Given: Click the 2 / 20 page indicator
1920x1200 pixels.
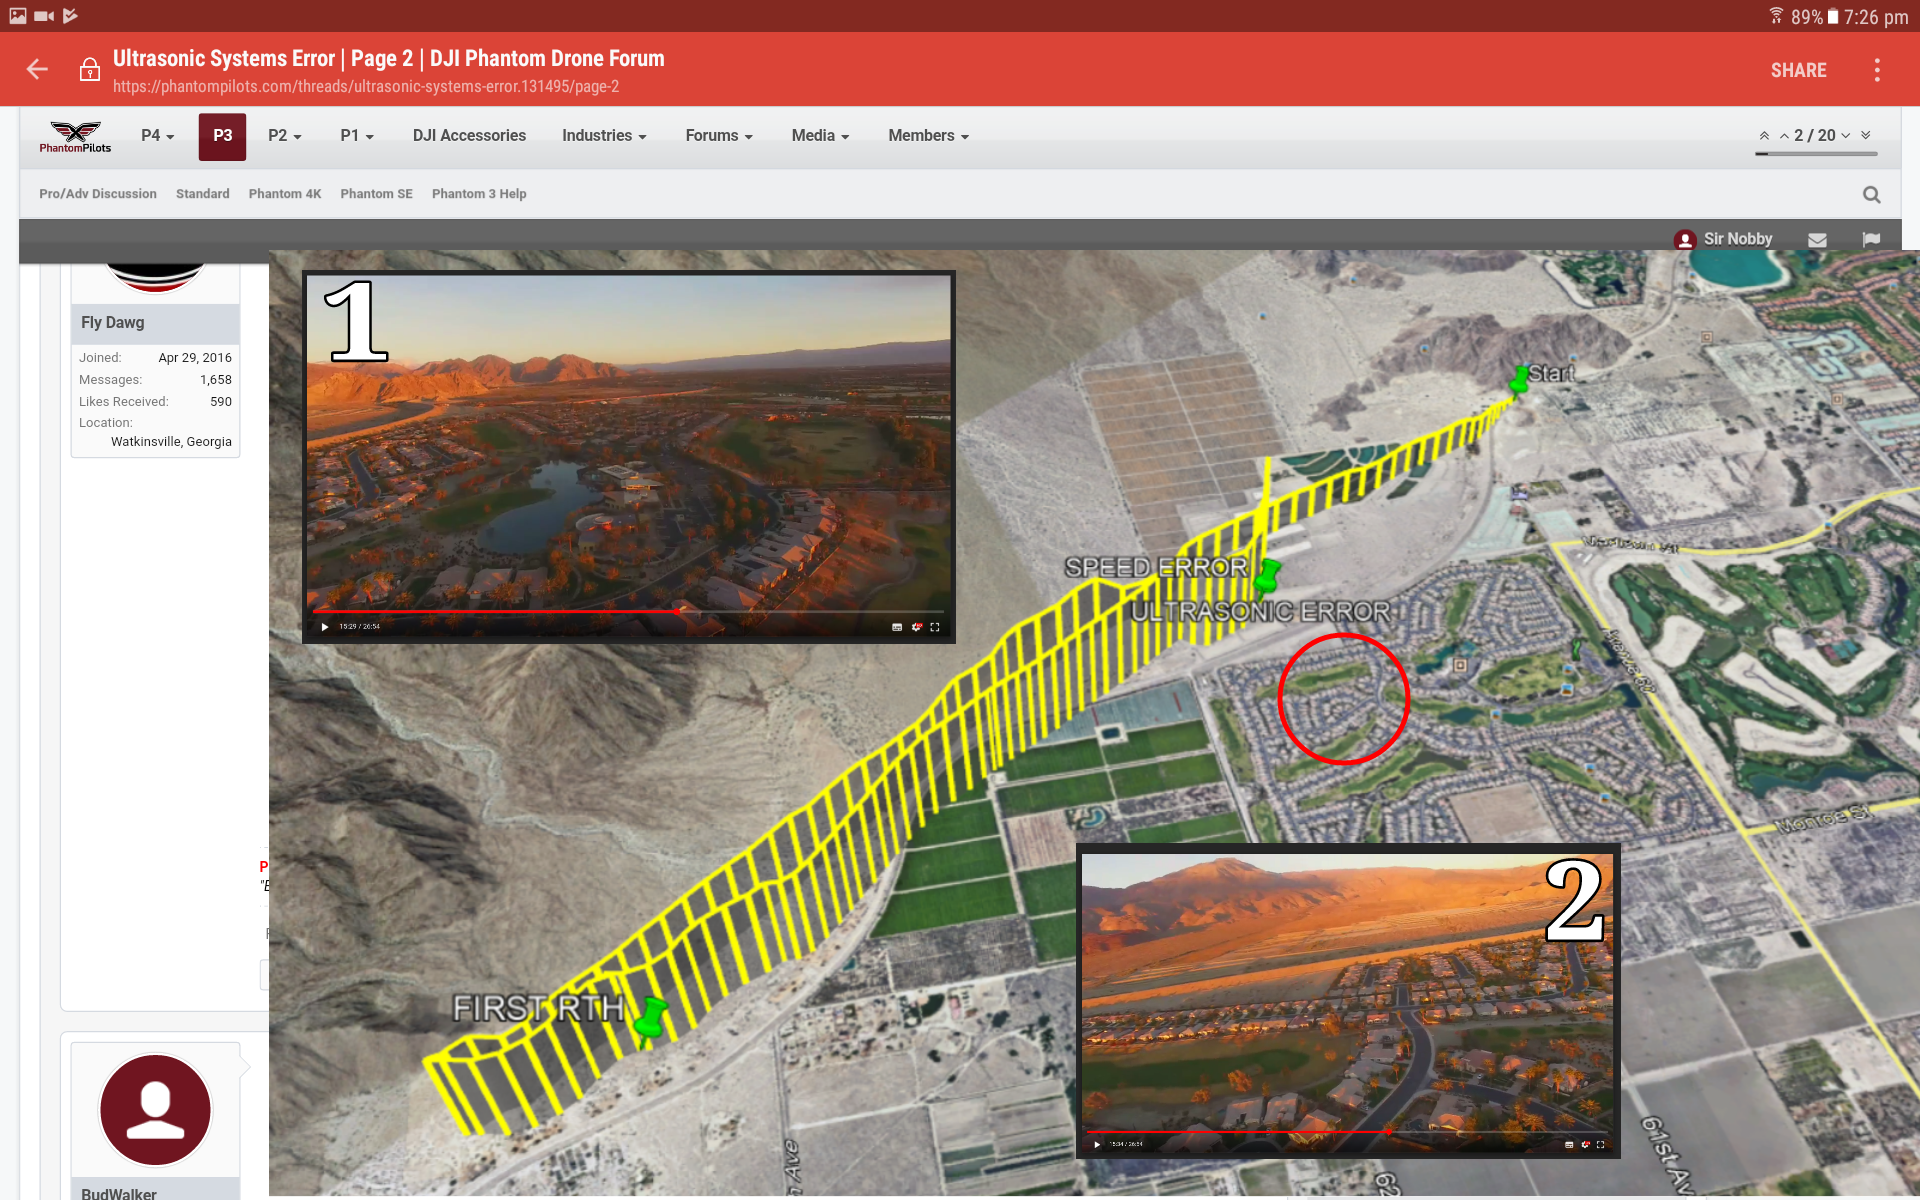Looking at the screenshot, I should [x=1815, y=136].
